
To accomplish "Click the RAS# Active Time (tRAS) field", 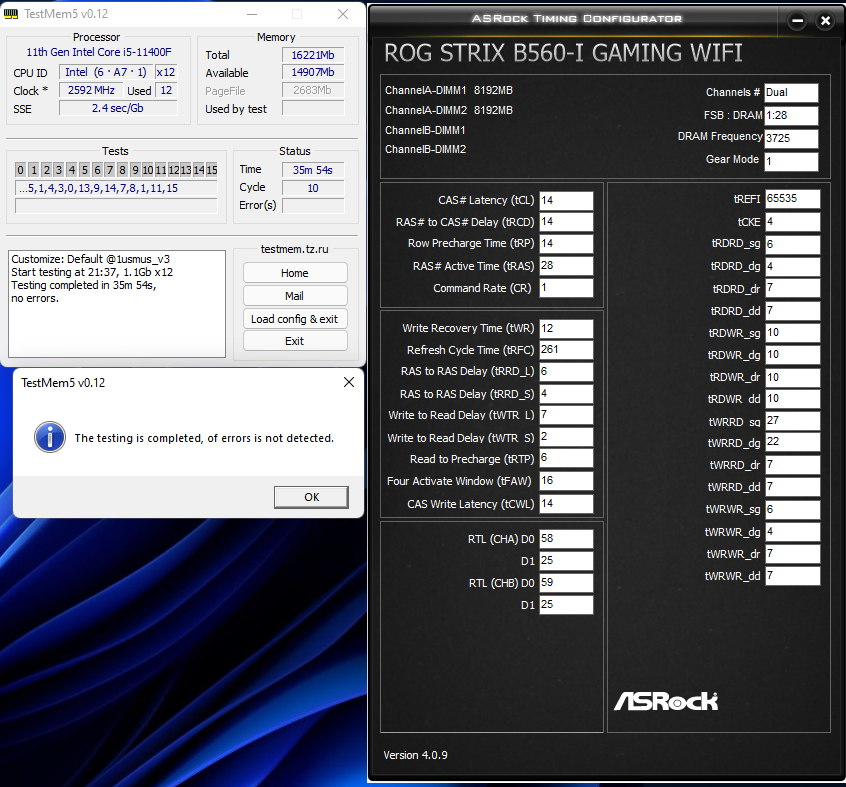I will click(566, 266).
